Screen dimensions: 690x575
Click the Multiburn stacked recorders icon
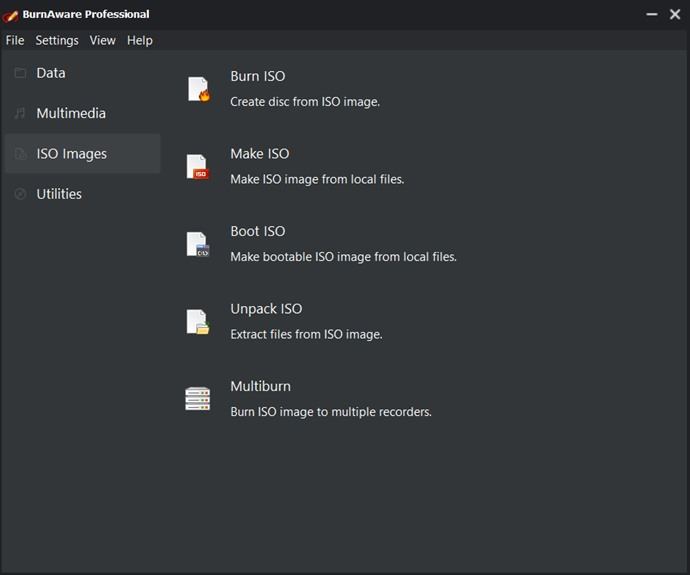[198, 399]
